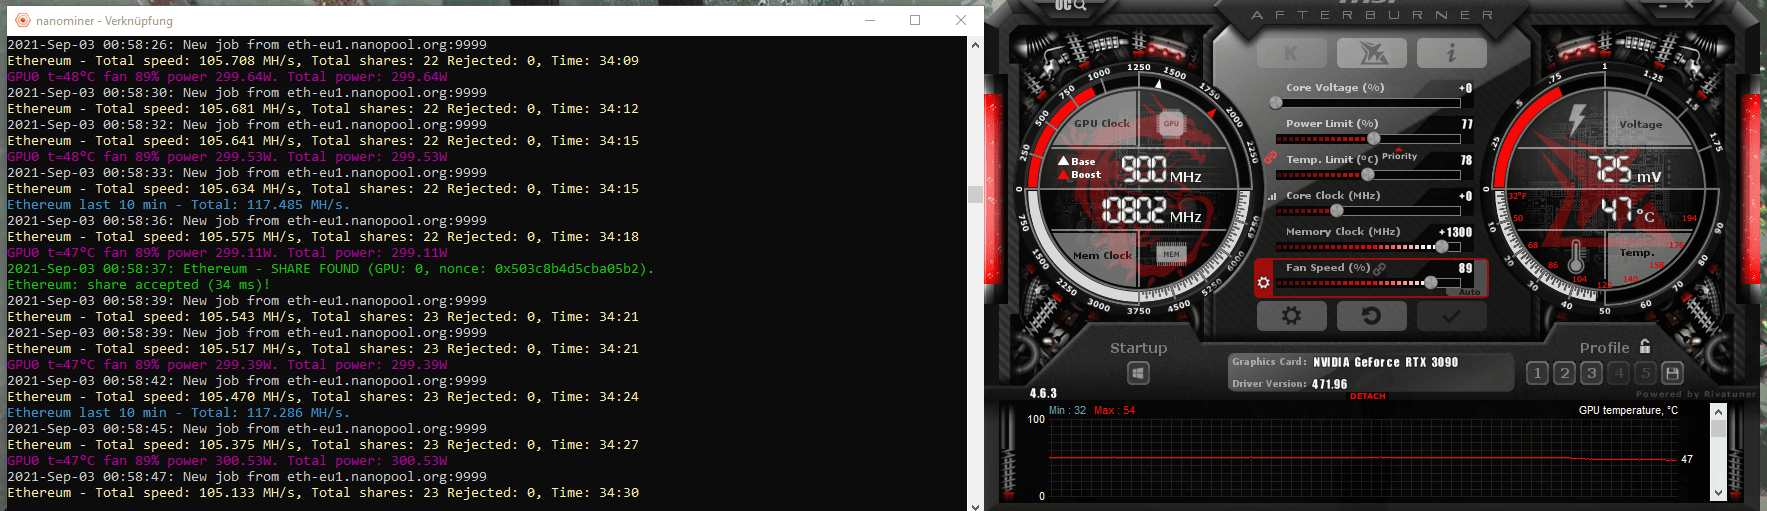
Task: Click the GPU temperature graph label
Action: (1628, 410)
